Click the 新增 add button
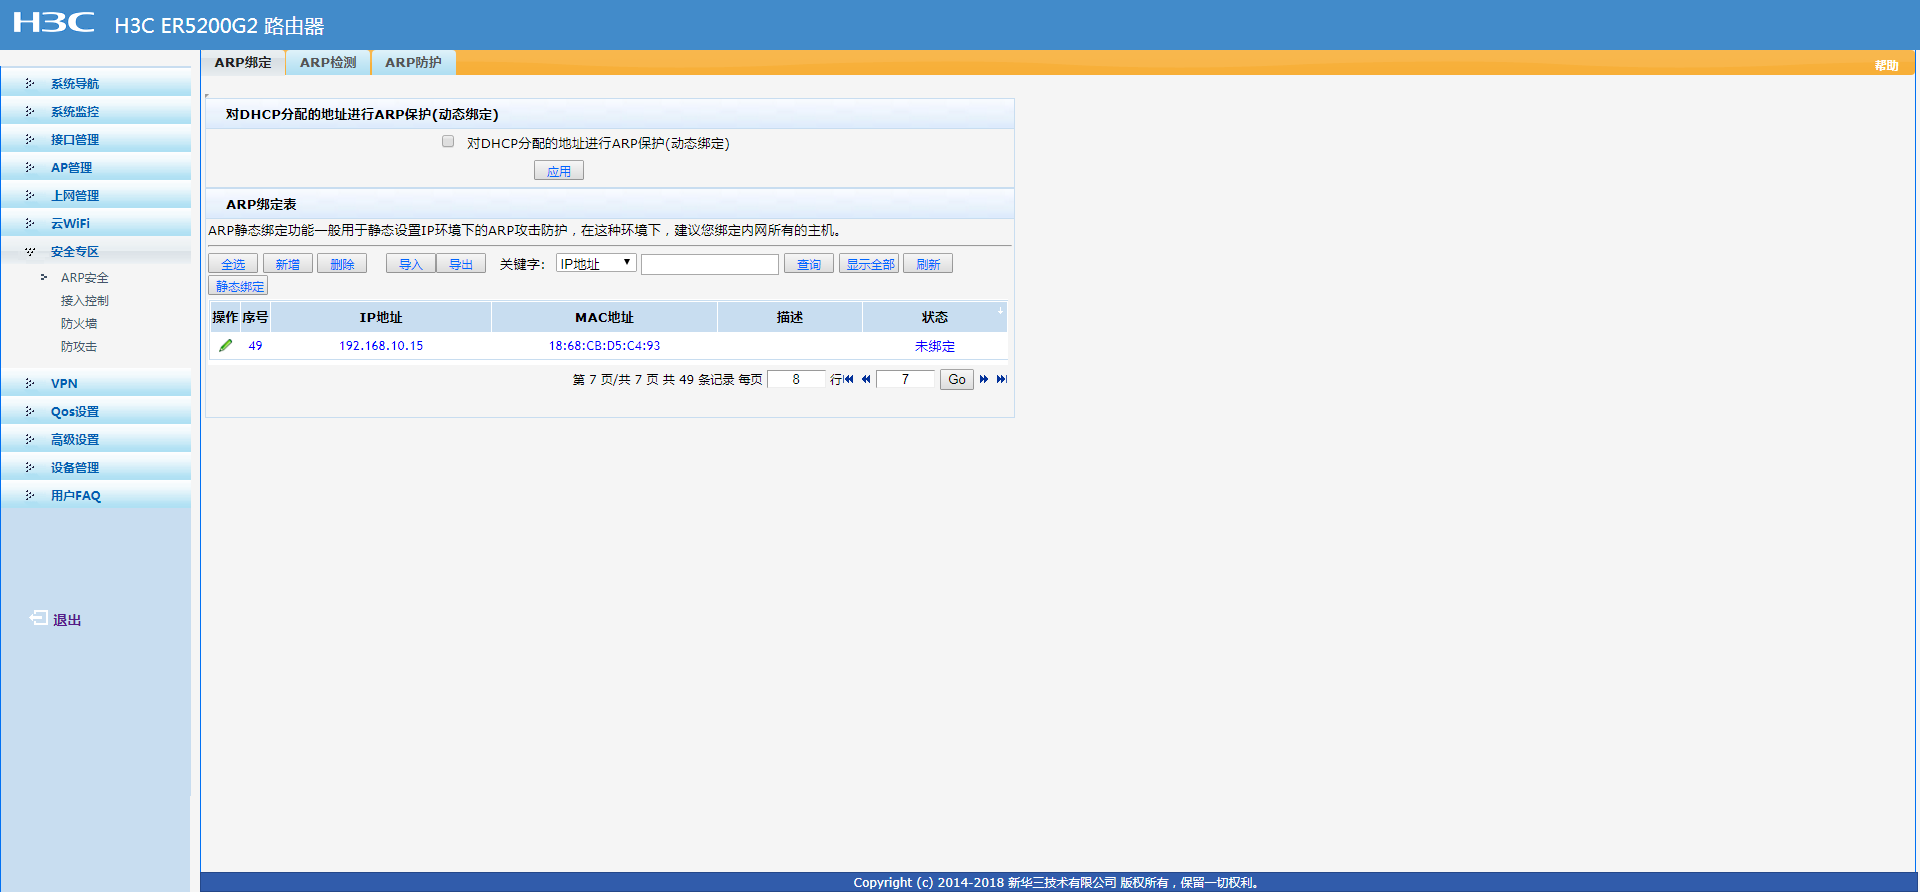 coord(288,264)
